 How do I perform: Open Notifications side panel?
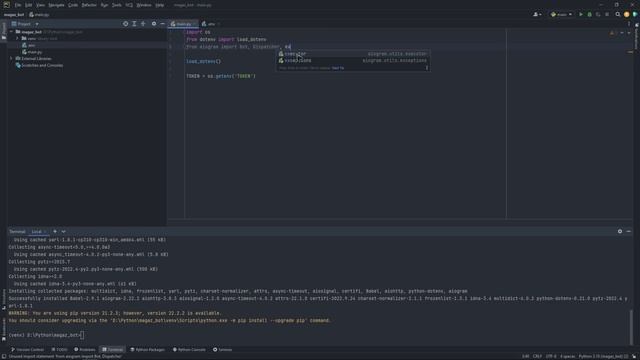point(636,37)
